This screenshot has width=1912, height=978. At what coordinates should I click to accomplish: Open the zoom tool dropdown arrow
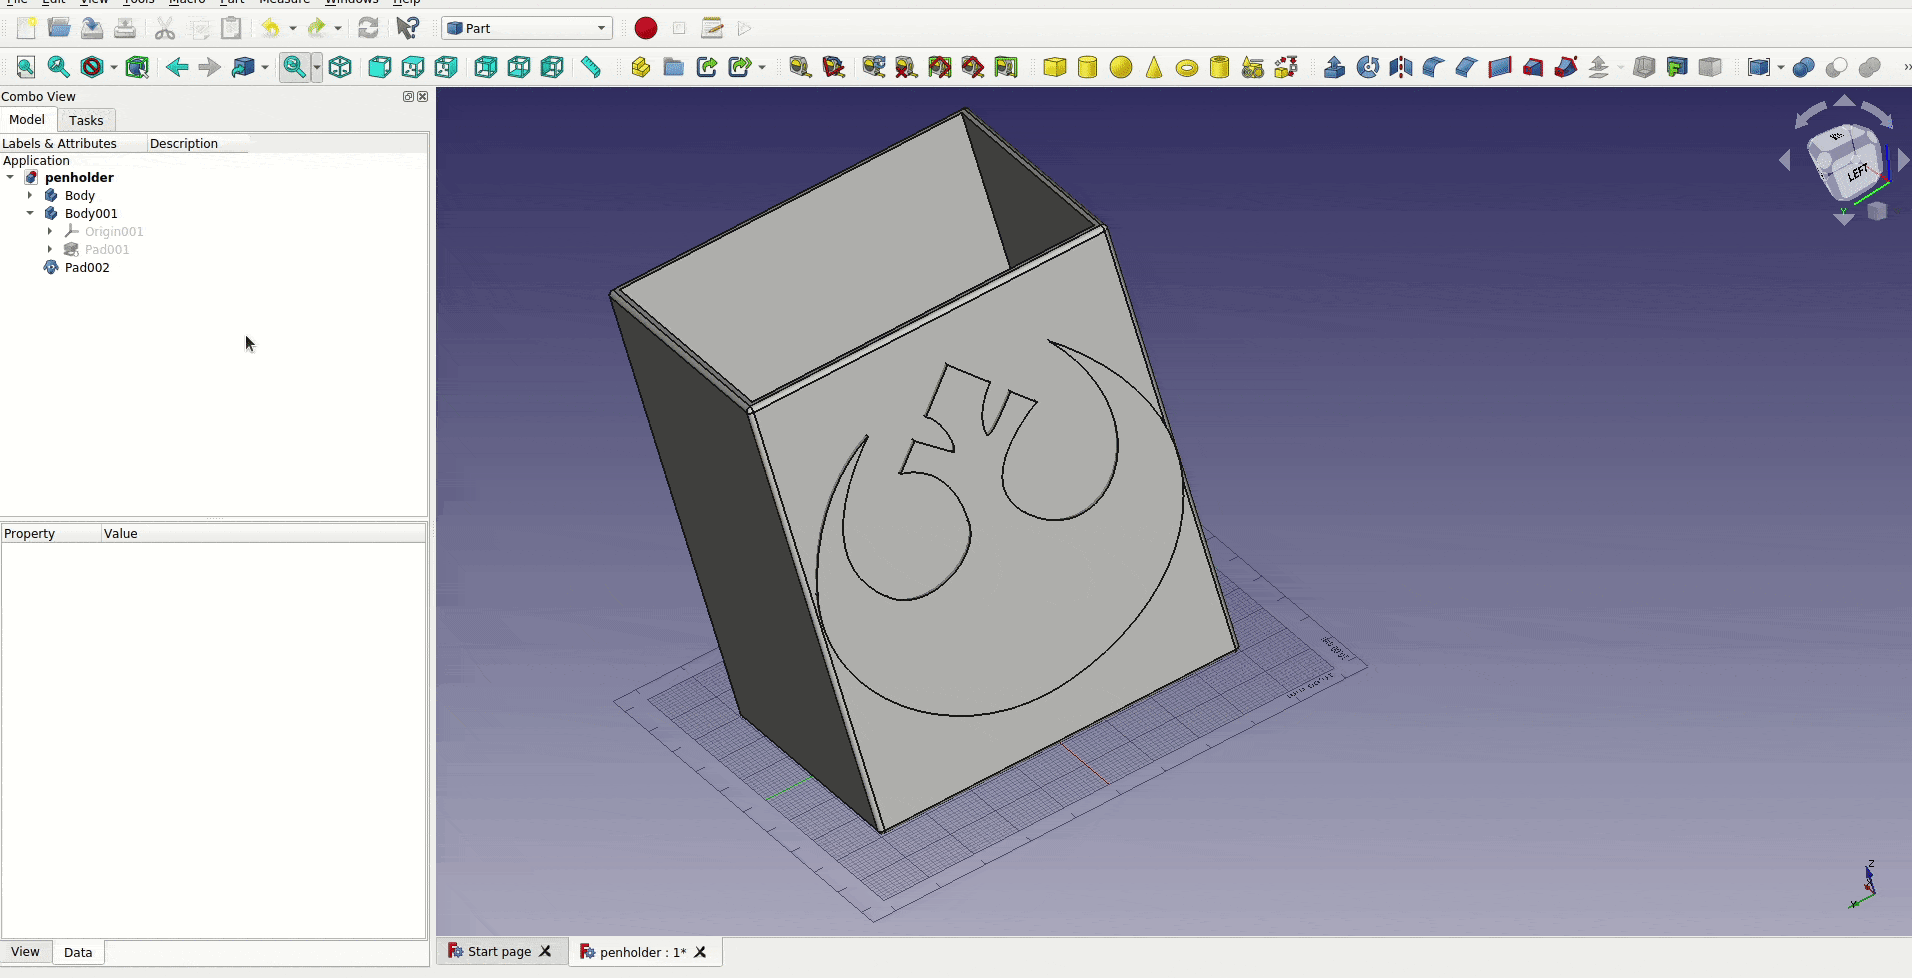point(317,67)
